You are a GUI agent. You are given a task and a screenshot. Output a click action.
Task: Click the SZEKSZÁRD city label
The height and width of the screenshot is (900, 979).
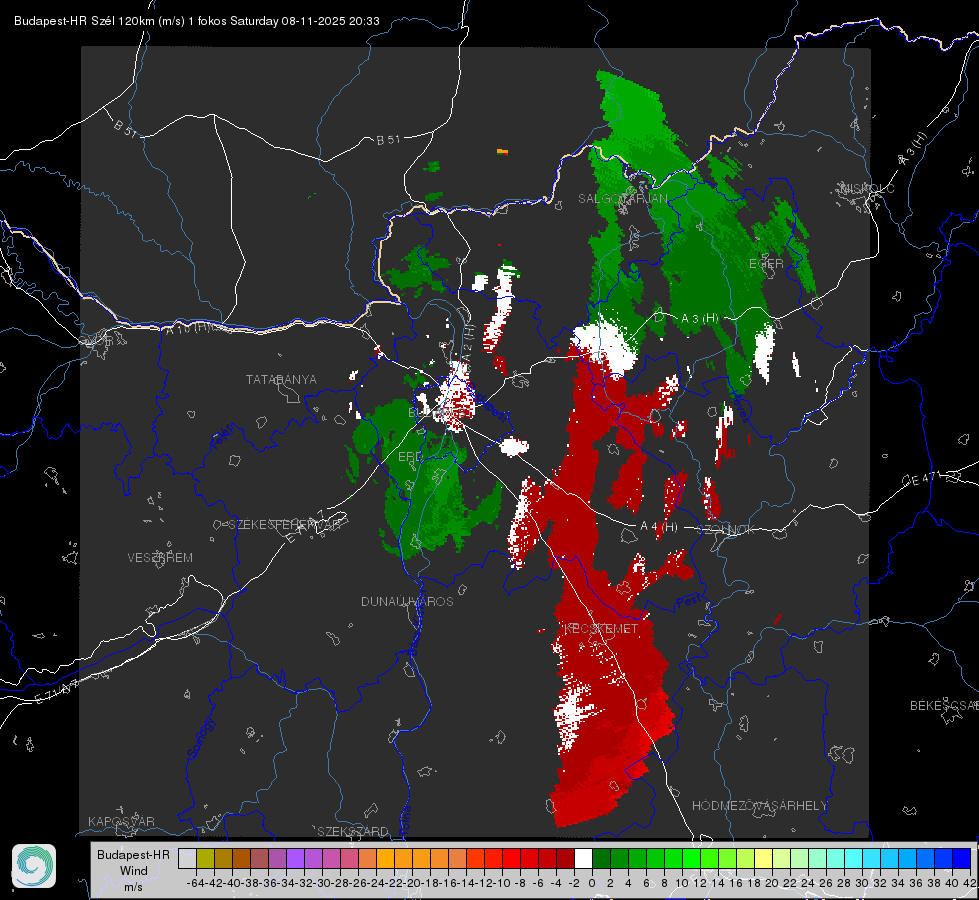point(353,831)
